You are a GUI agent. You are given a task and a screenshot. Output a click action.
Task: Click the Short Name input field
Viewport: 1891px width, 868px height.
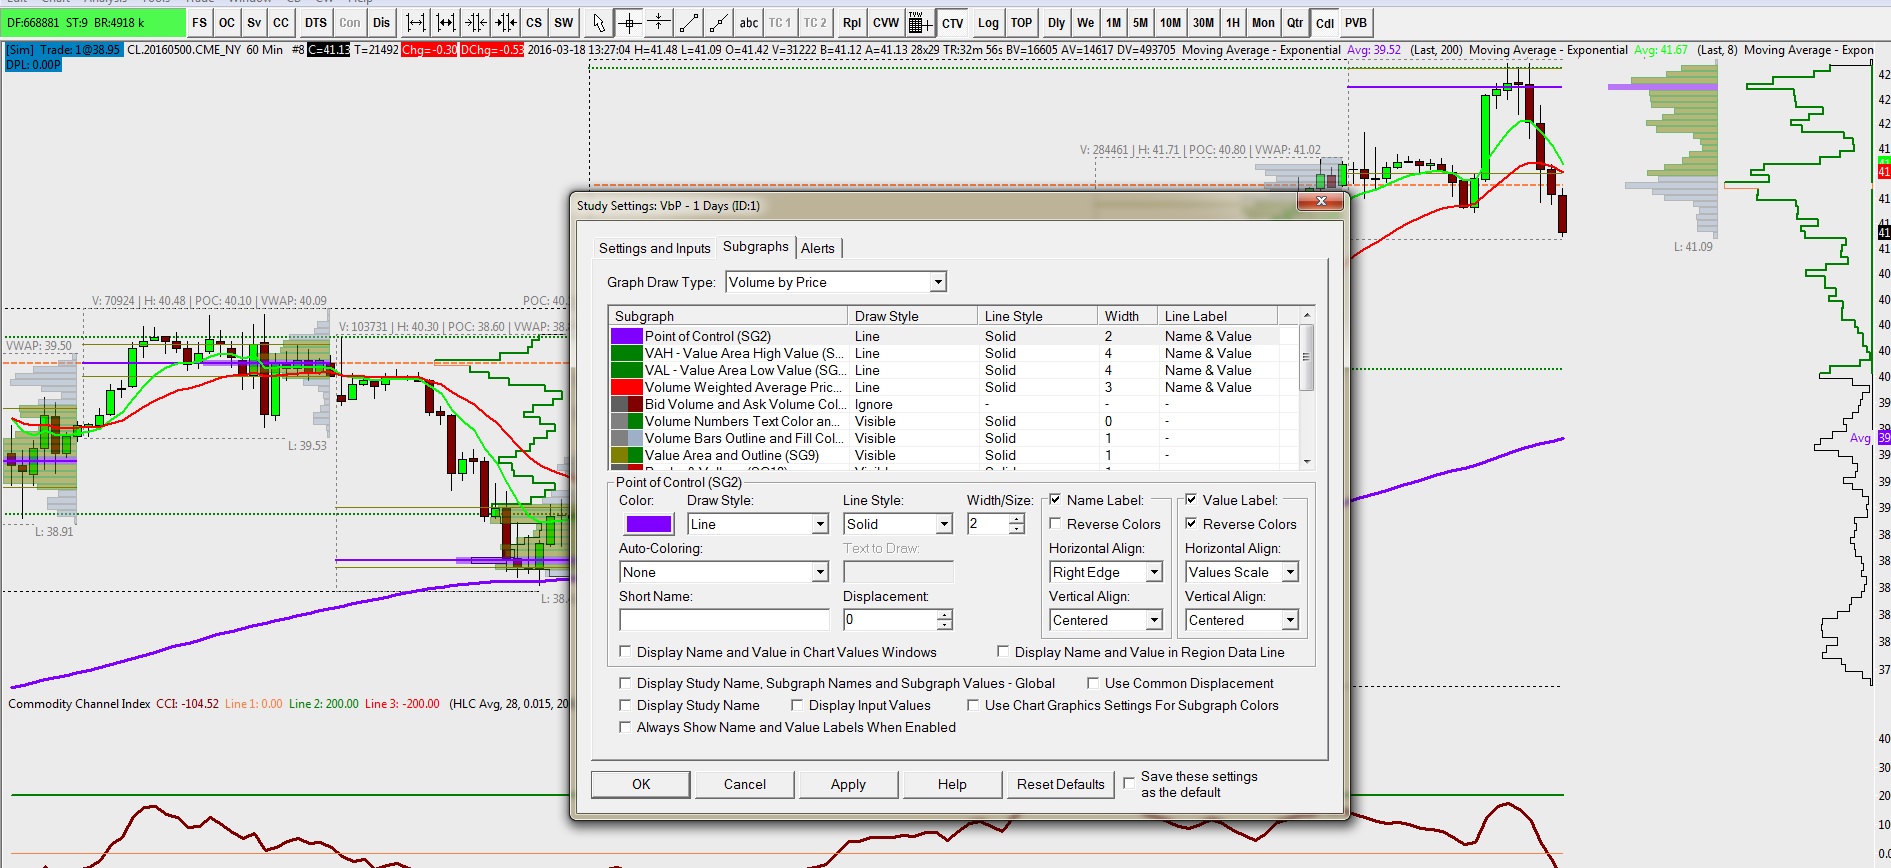[724, 620]
